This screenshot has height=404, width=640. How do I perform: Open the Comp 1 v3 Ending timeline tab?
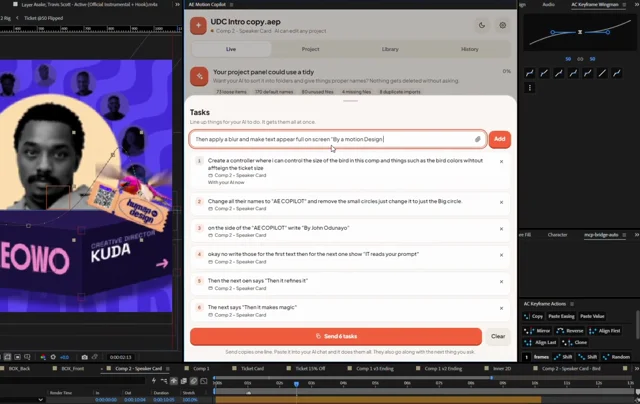coord(375,368)
